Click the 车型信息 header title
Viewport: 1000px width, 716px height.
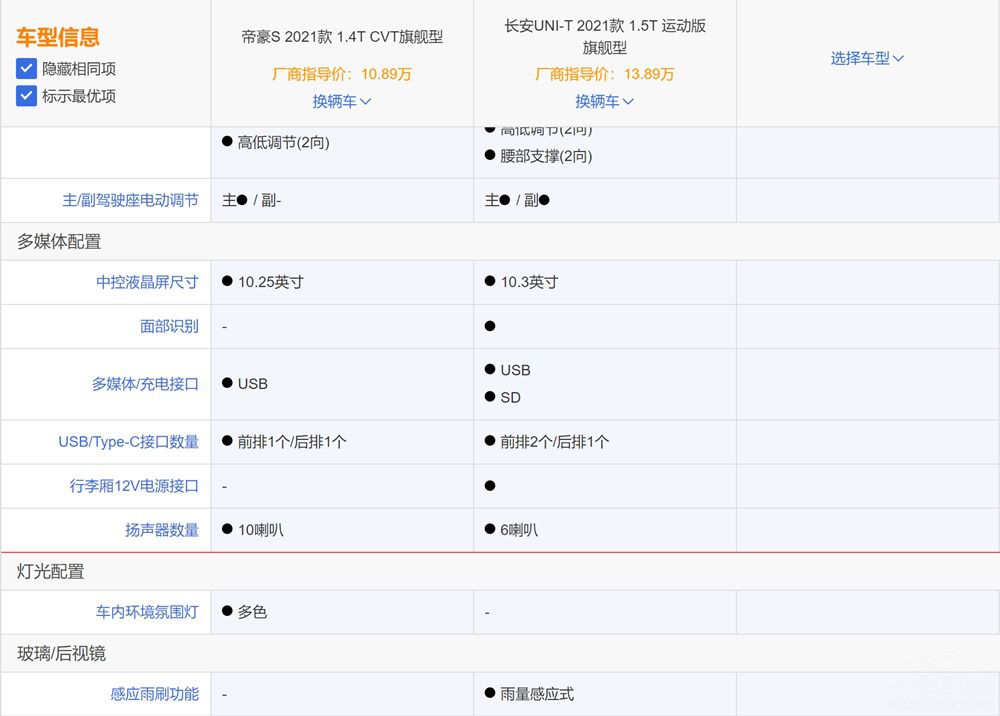[50, 38]
